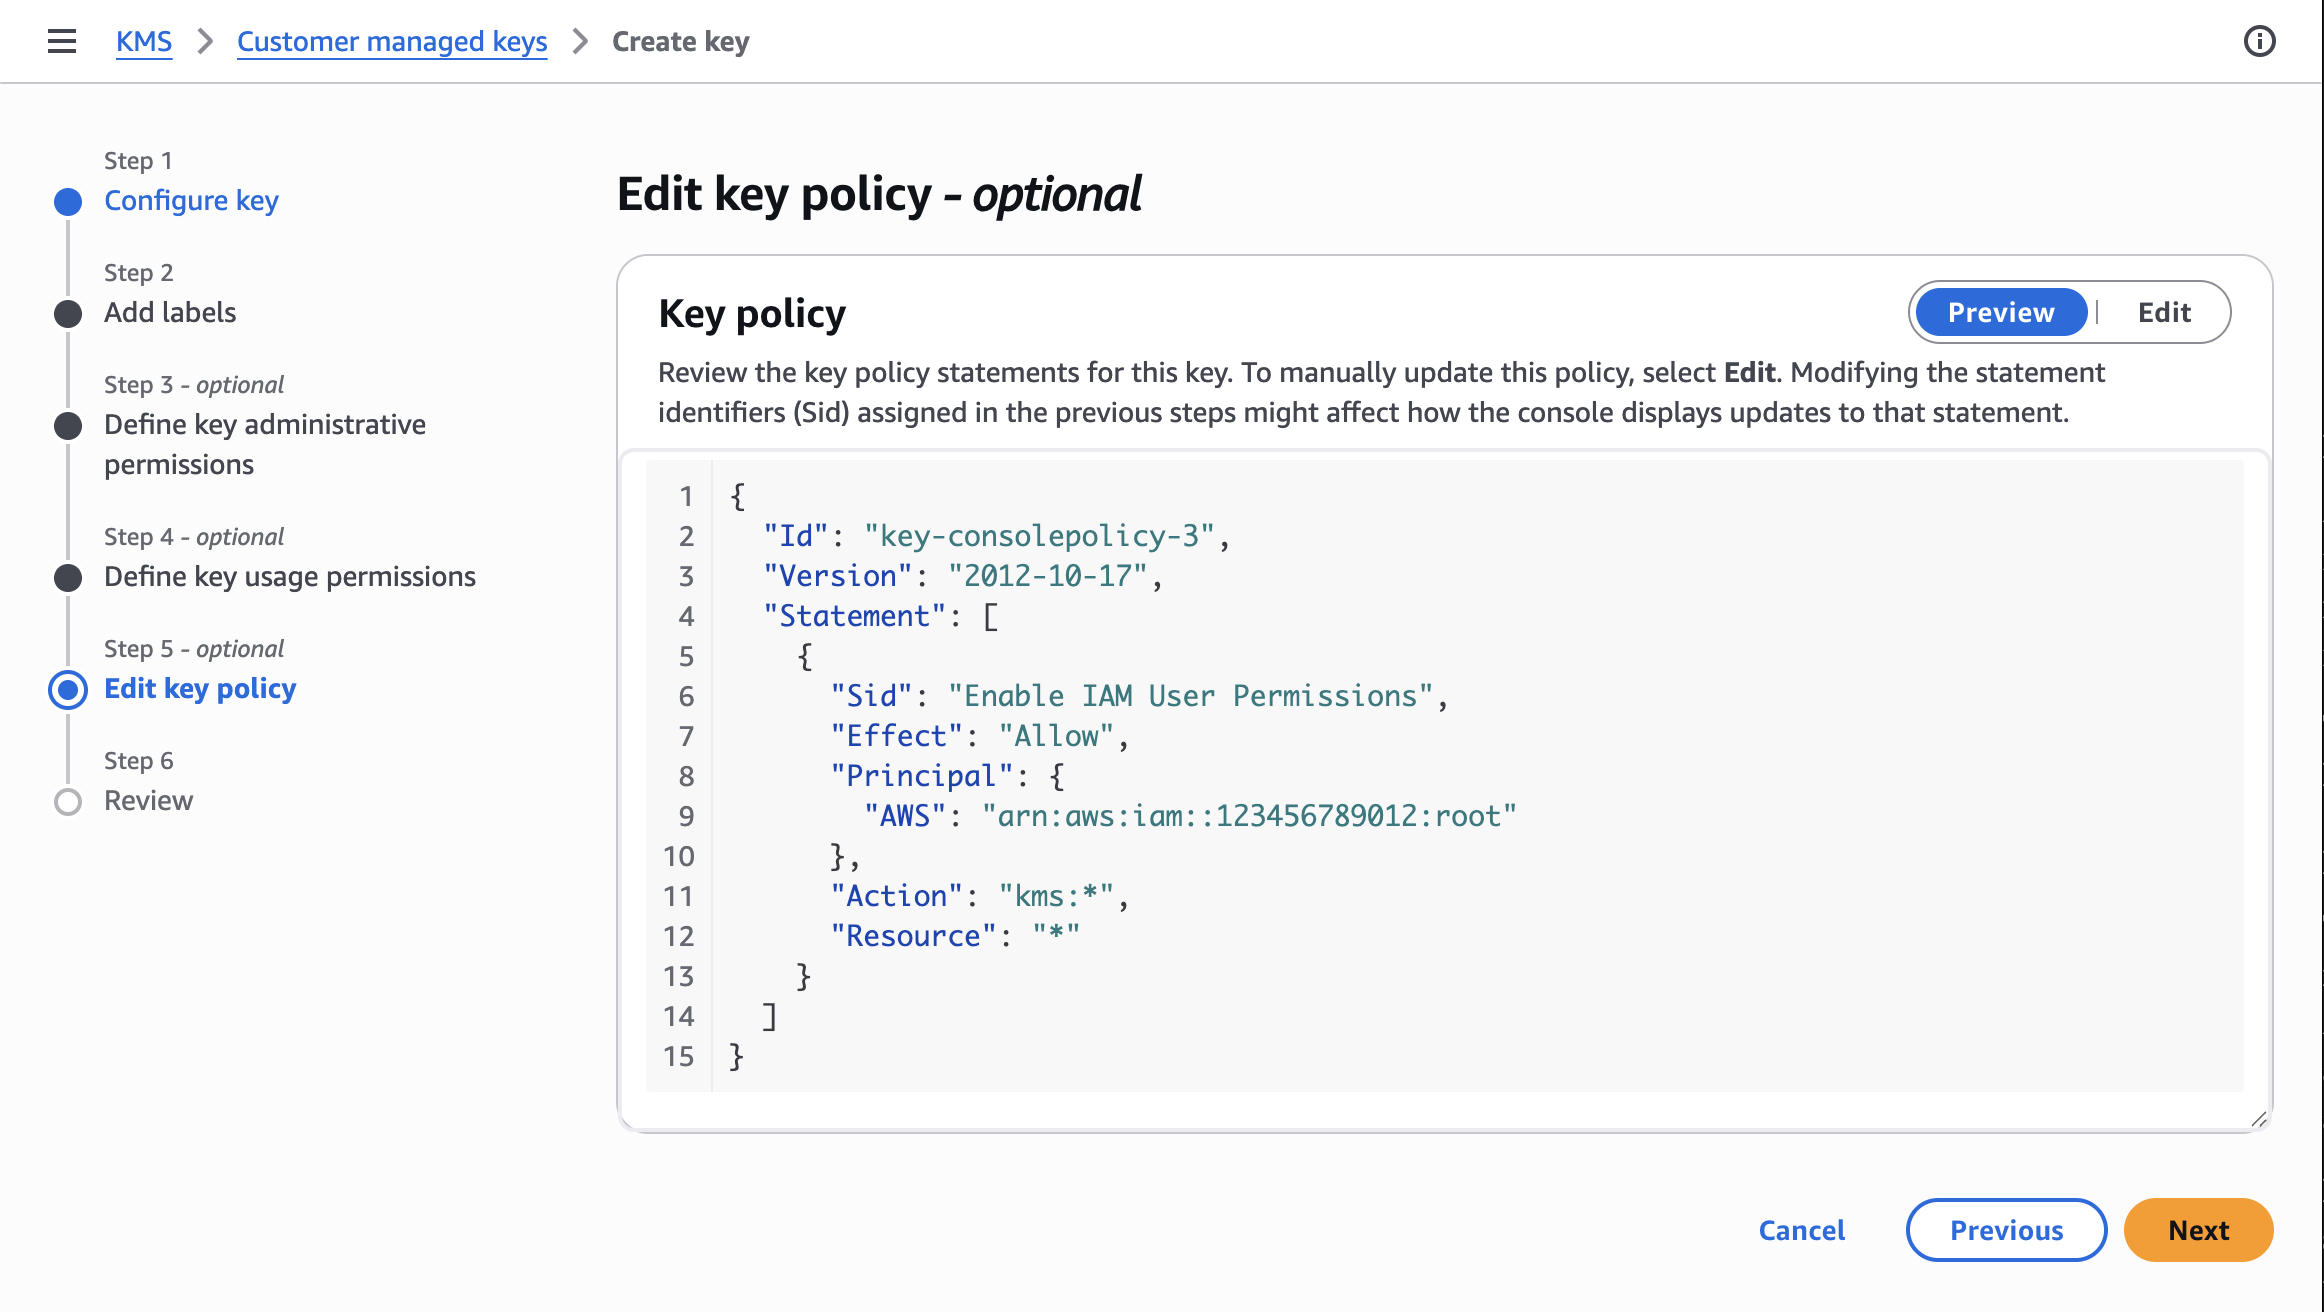
Task: Select the Add labels step
Action: tap(170, 312)
